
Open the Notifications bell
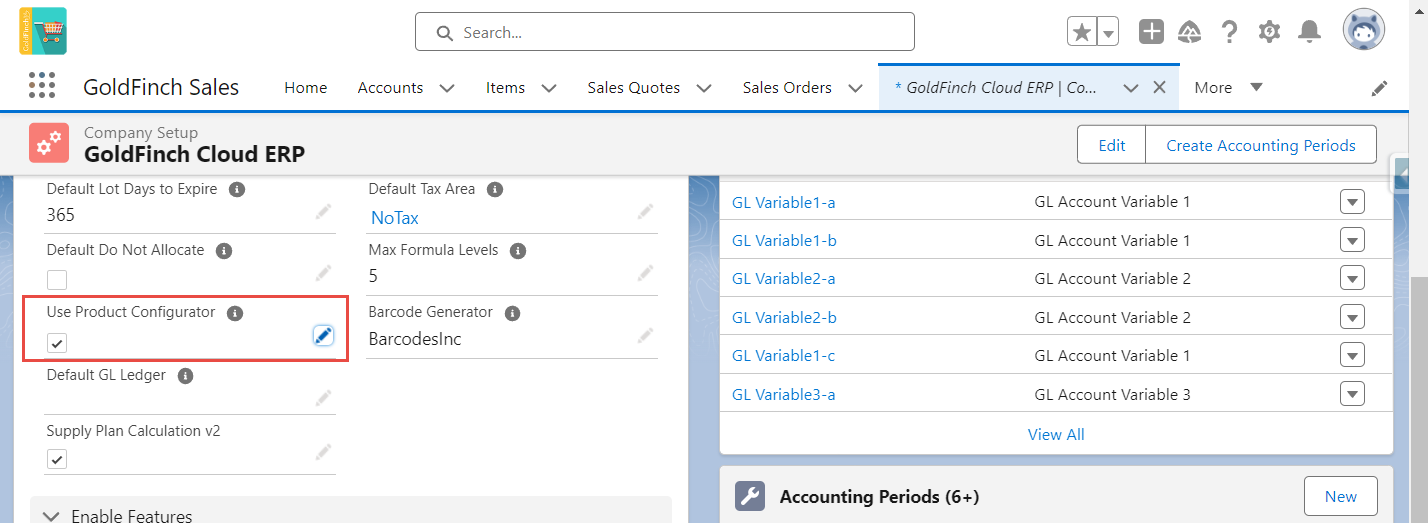1309,32
